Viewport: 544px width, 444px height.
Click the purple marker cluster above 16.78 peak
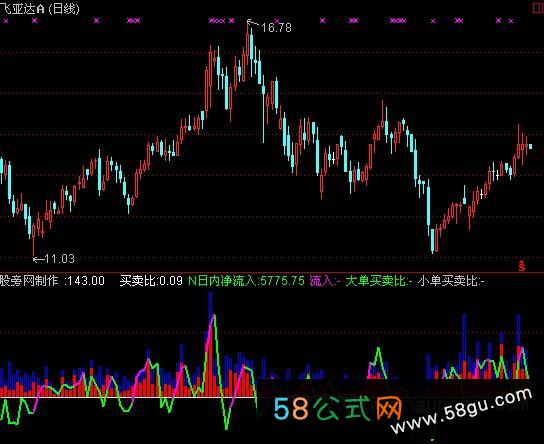tap(221, 21)
